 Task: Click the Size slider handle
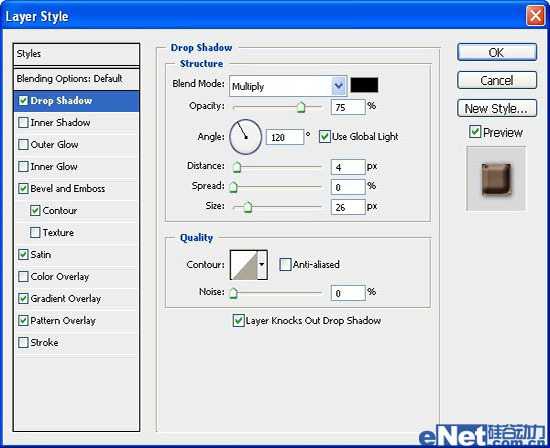click(x=248, y=207)
